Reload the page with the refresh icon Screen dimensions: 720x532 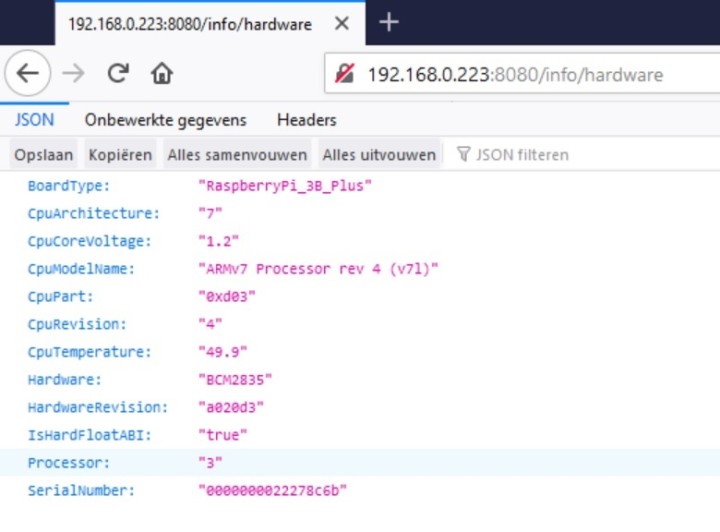coord(118,73)
